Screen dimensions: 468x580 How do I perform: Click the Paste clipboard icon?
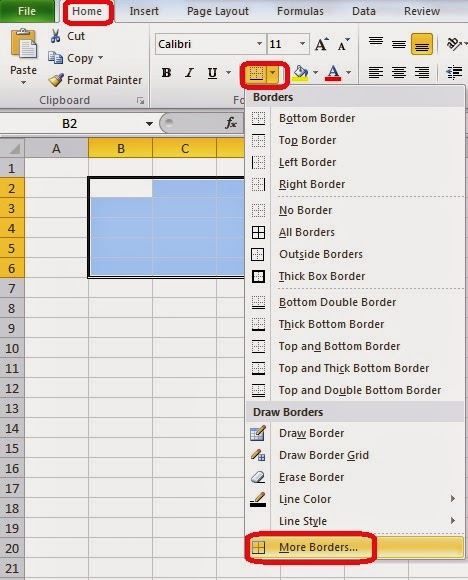click(23, 44)
